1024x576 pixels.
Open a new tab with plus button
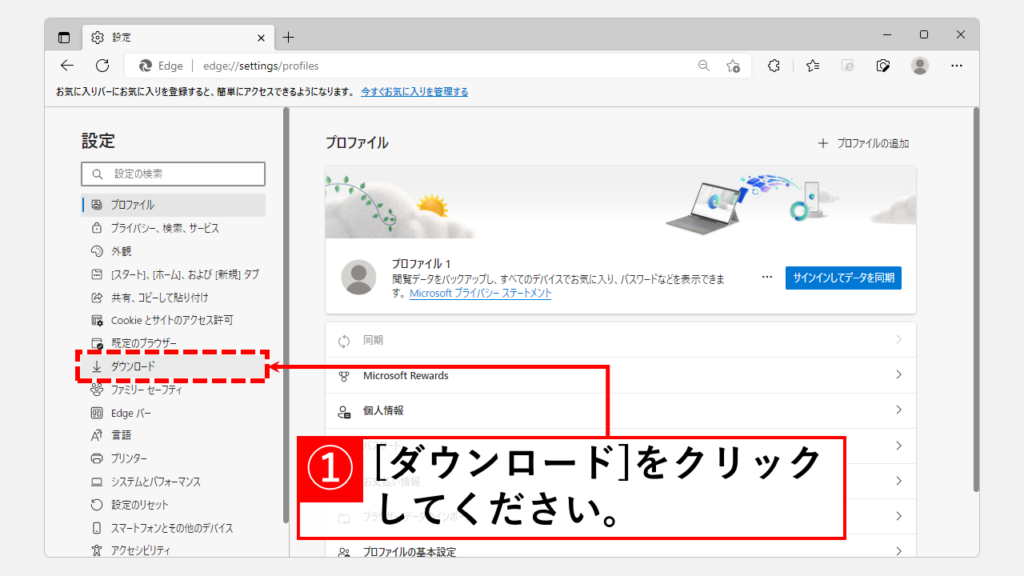tap(289, 37)
